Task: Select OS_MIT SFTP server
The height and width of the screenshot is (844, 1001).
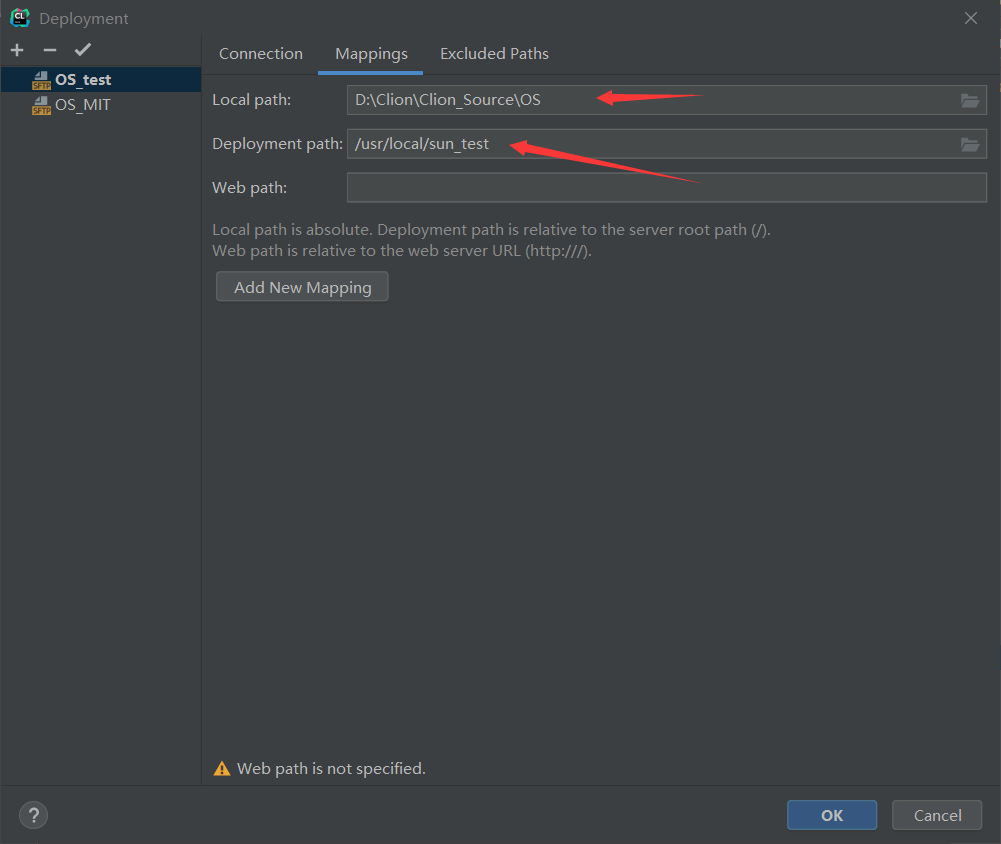Action: coord(101,105)
